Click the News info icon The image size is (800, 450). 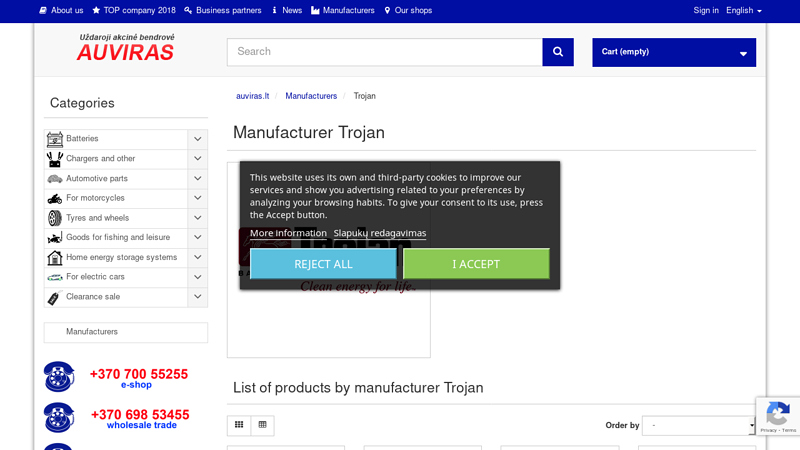pyautogui.click(x=274, y=10)
